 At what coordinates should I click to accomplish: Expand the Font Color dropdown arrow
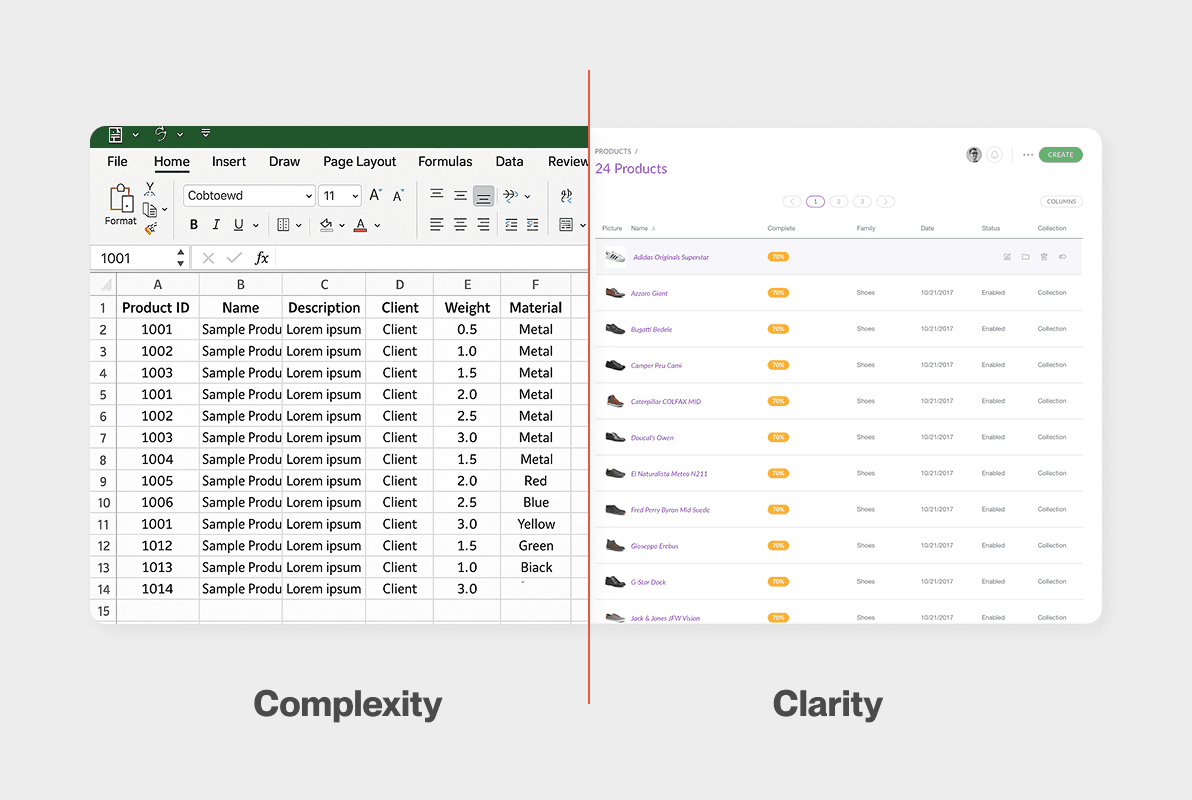[x=377, y=226]
